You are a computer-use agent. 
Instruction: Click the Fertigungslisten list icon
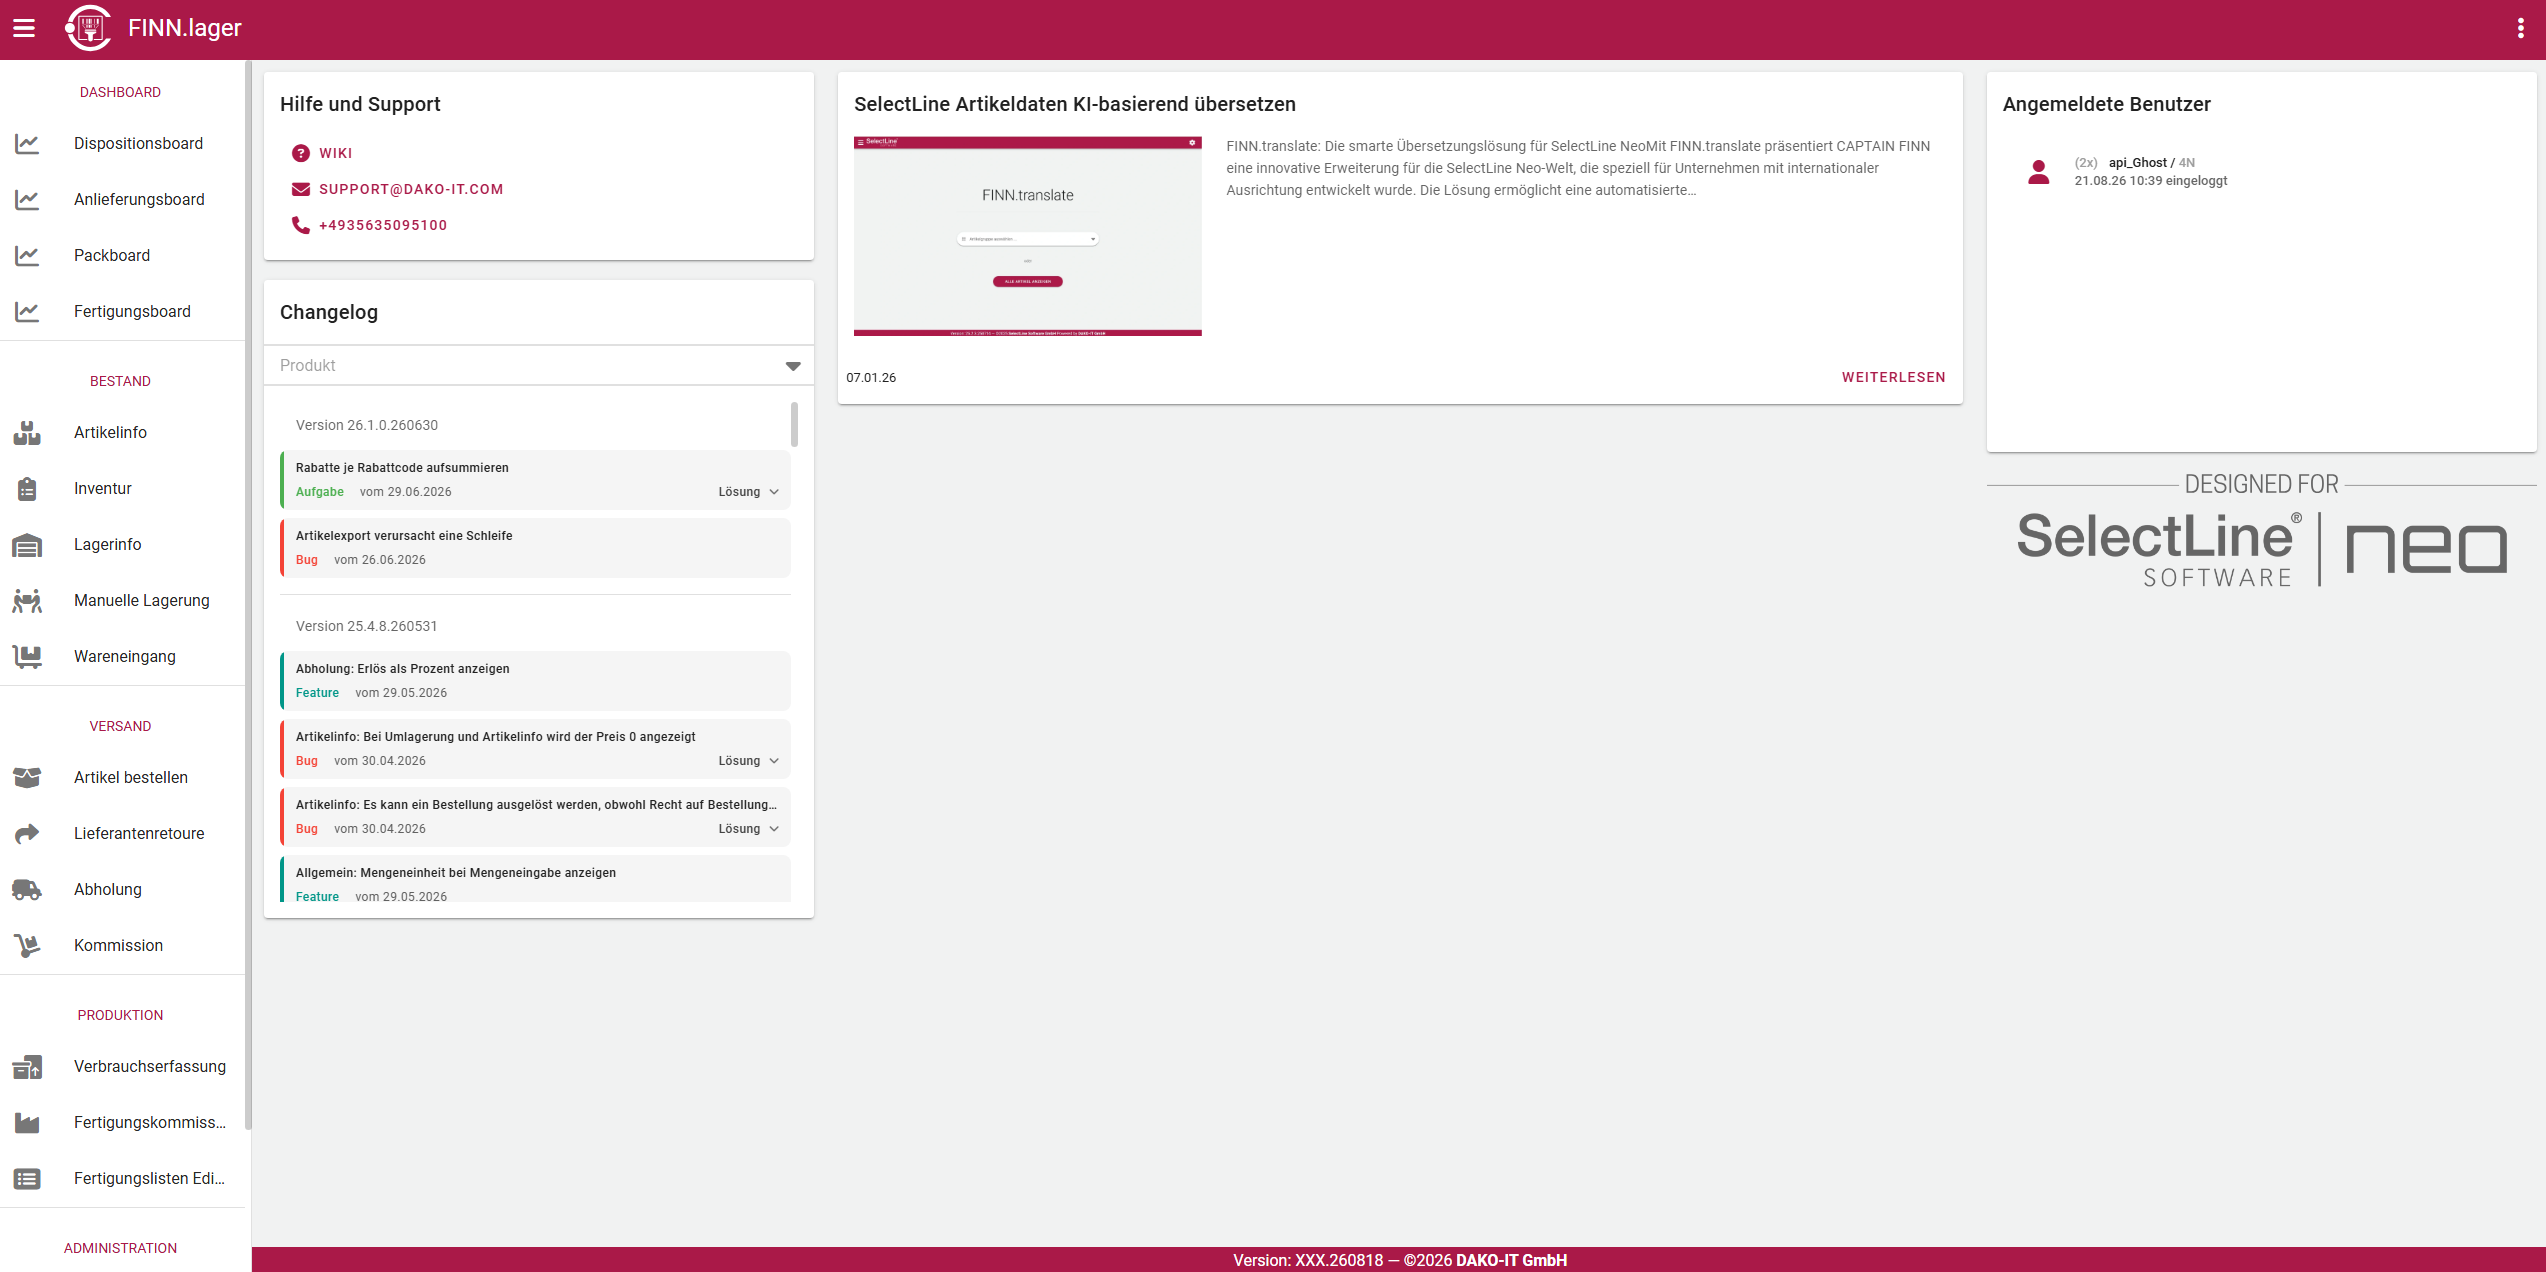pos(27,1179)
